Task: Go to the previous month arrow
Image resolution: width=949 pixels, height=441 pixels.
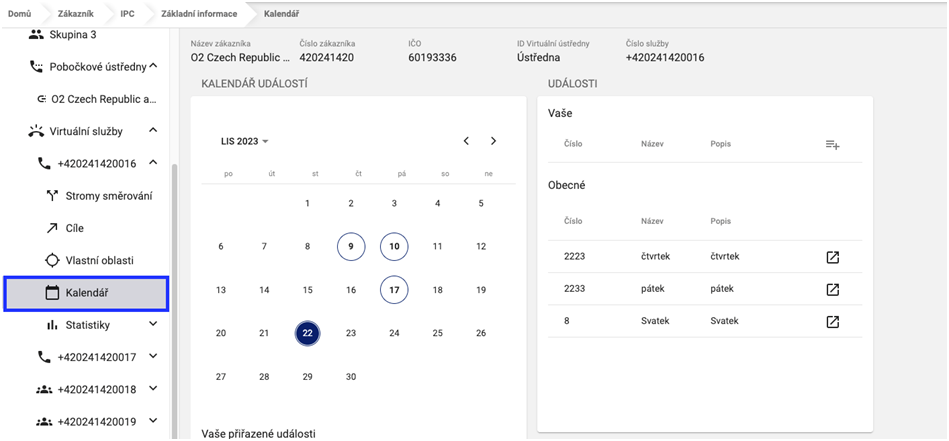Action: coord(466,141)
